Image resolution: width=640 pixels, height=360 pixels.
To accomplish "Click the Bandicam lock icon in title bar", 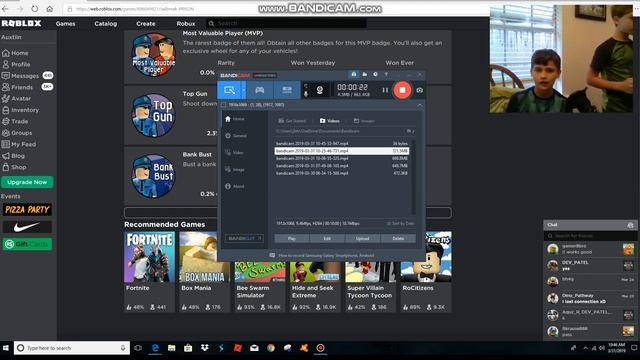I will click(x=354, y=75).
